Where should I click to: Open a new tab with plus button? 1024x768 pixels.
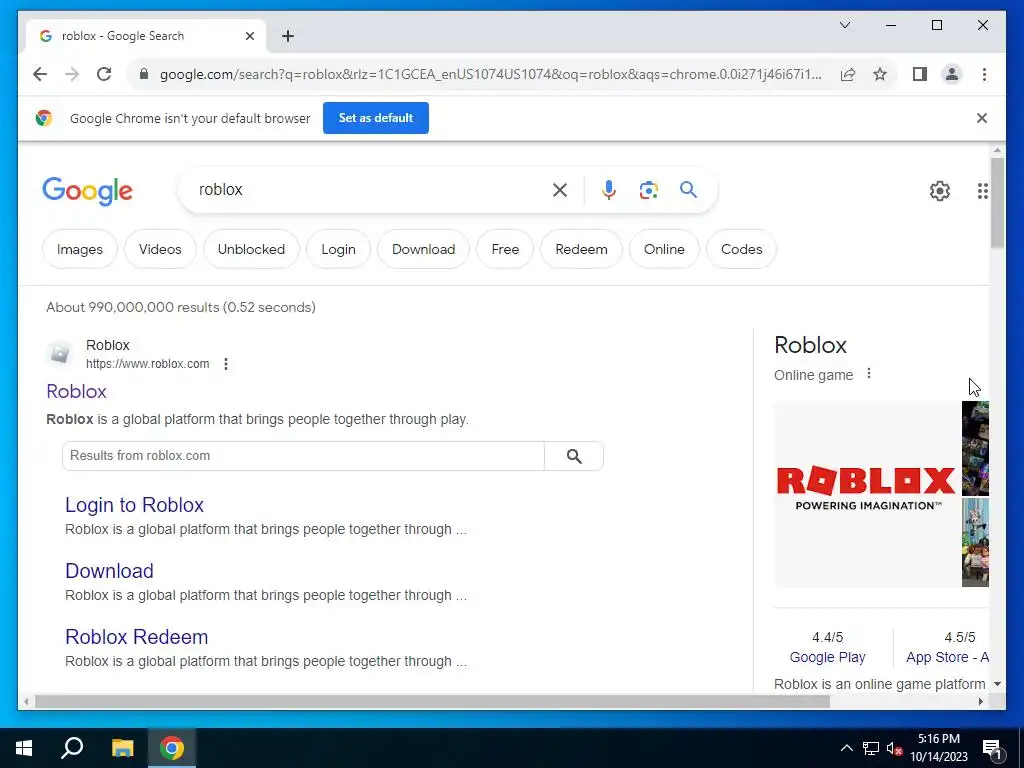pyautogui.click(x=288, y=36)
